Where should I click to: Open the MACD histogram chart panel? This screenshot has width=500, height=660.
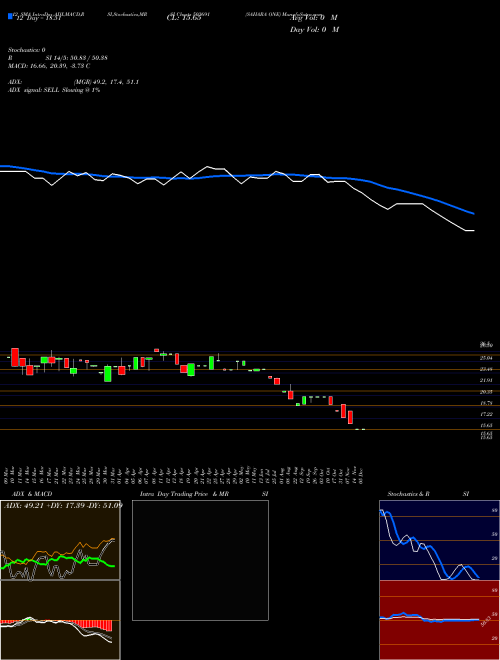click(x=60, y=620)
